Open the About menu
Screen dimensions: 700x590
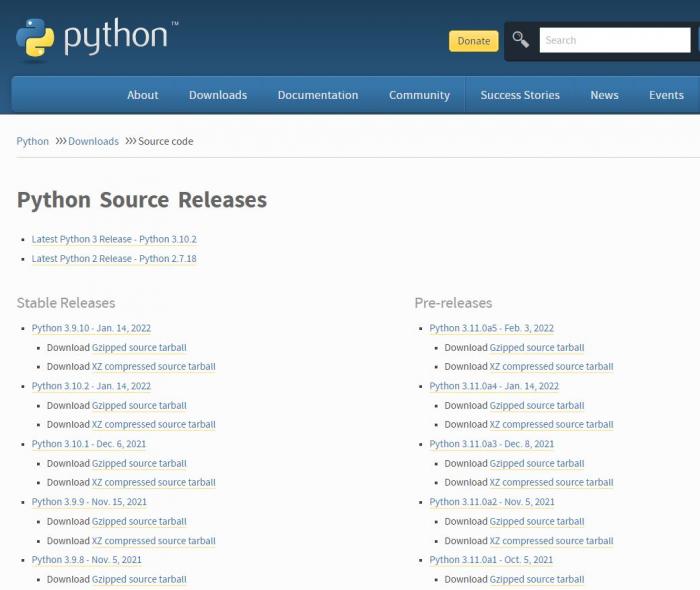(x=142, y=95)
